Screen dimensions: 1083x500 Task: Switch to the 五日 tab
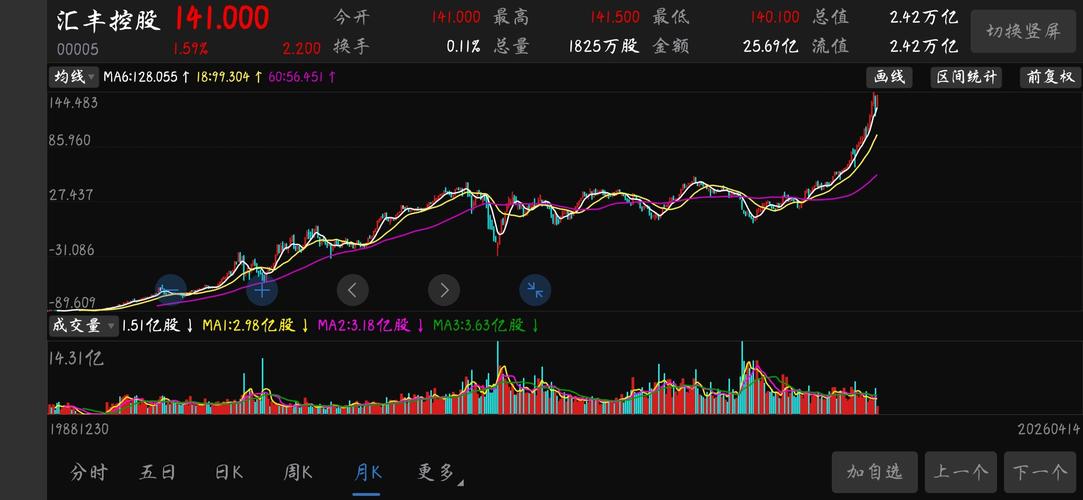coord(157,472)
